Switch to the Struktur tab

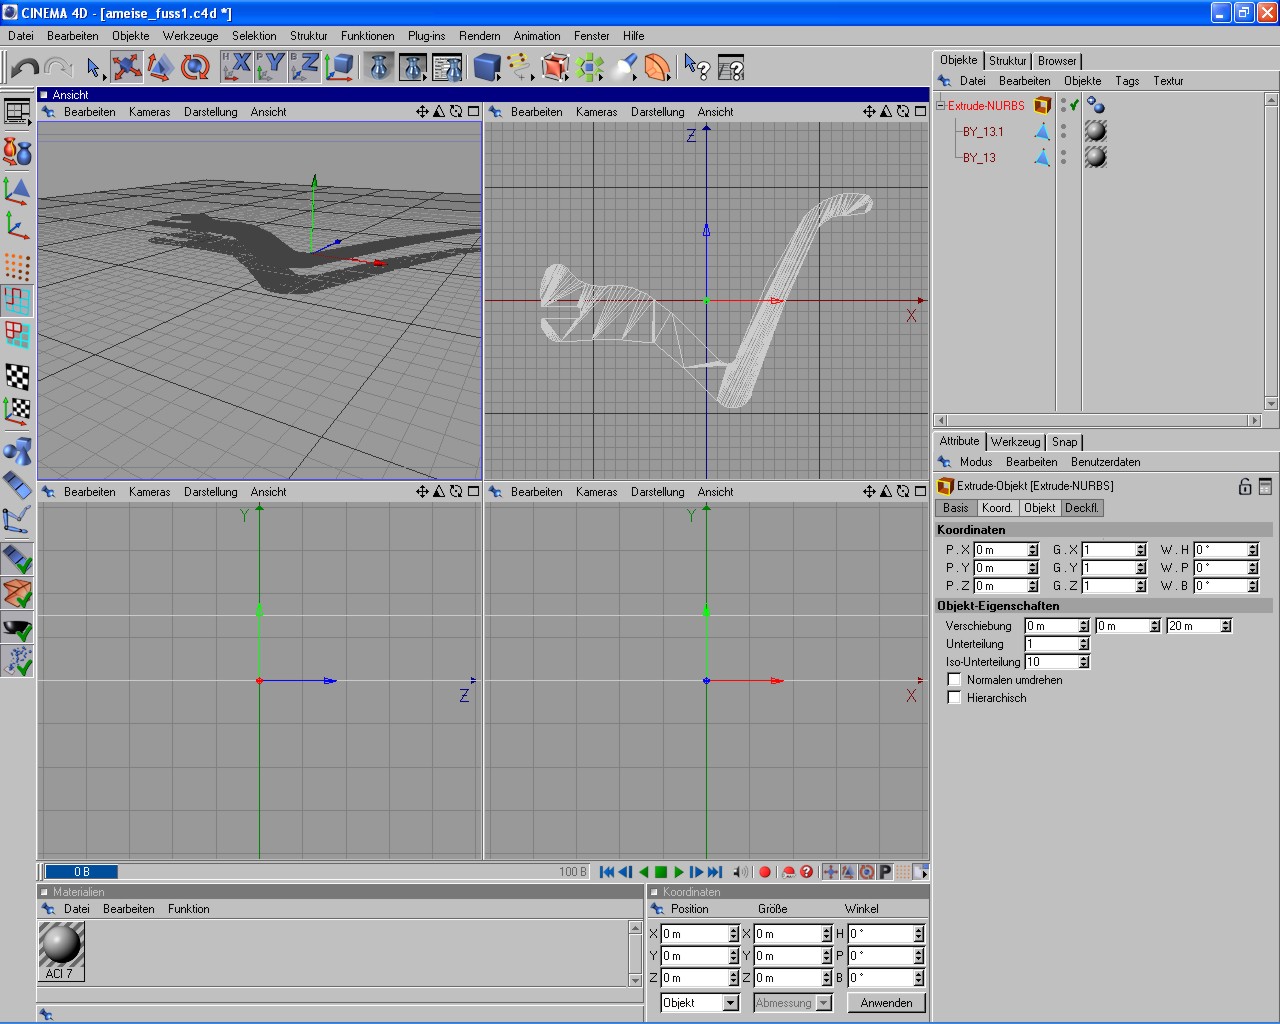click(1007, 61)
